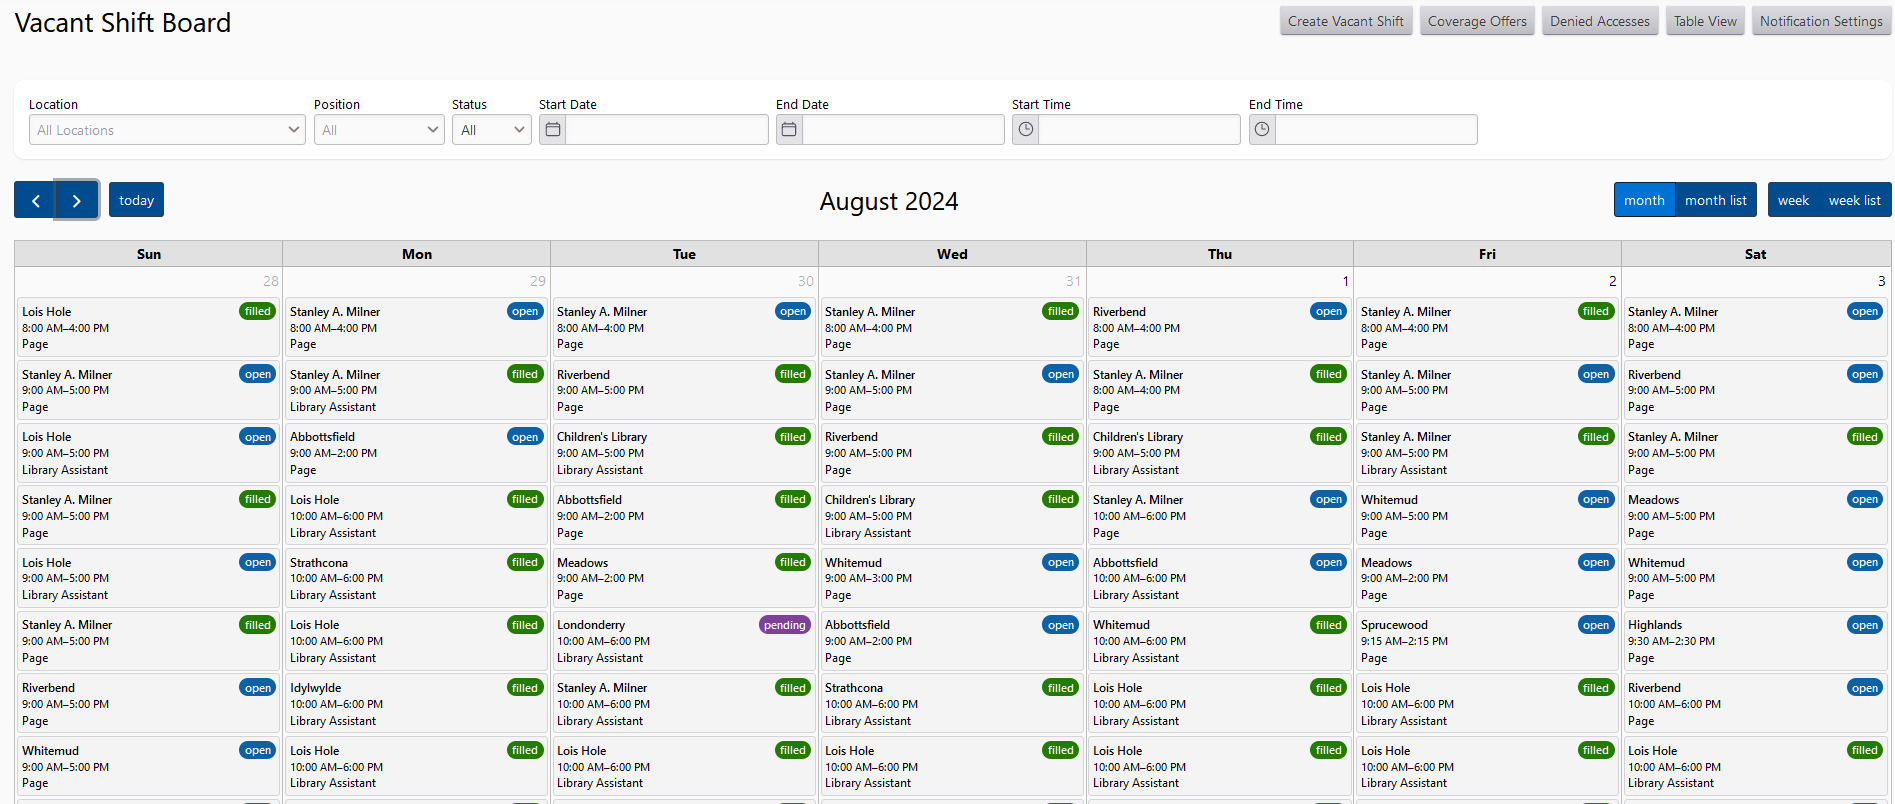Image resolution: width=1895 pixels, height=804 pixels.
Task: Click Tuesday day number 30
Action: click(x=806, y=281)
